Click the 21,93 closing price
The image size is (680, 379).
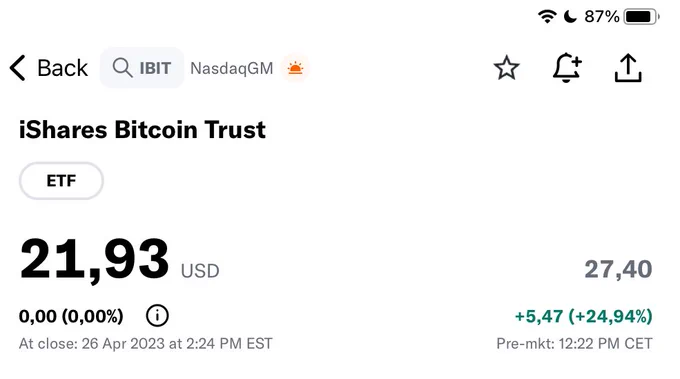pos(94,259)
